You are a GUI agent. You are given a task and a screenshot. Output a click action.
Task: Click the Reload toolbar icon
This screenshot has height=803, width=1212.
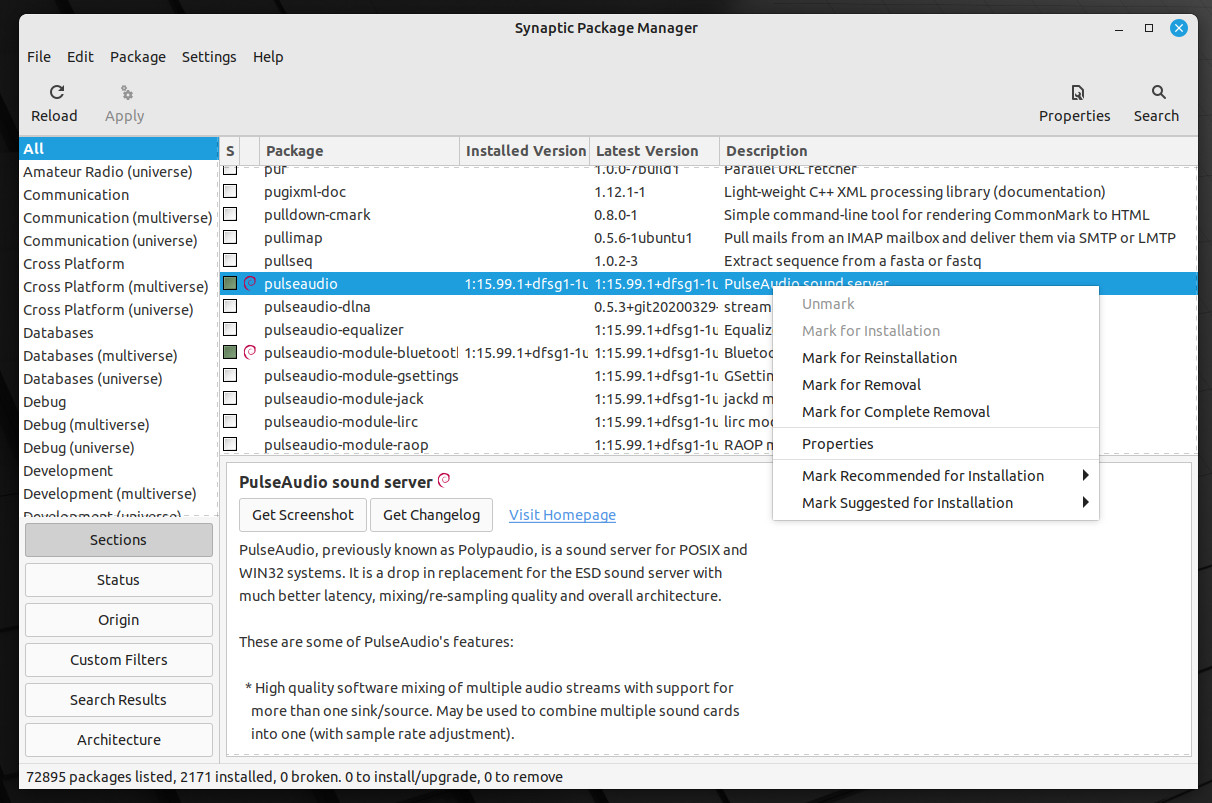coord(57,92)
